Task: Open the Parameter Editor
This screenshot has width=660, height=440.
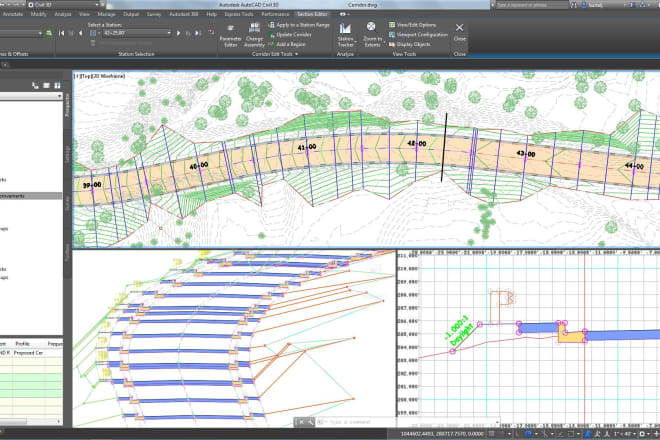Action: 230,34
